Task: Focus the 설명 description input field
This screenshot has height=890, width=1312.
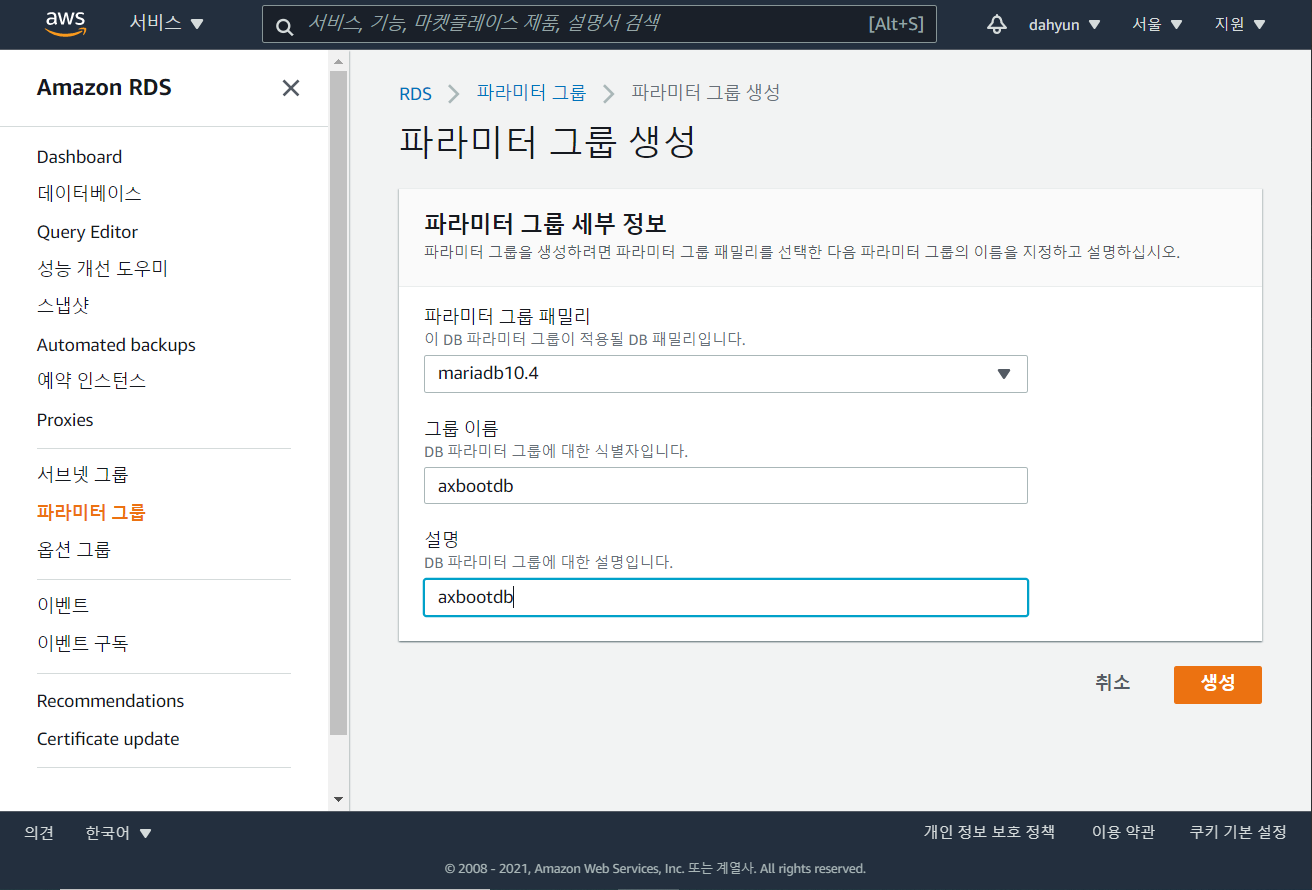Action: click(726, 598)
